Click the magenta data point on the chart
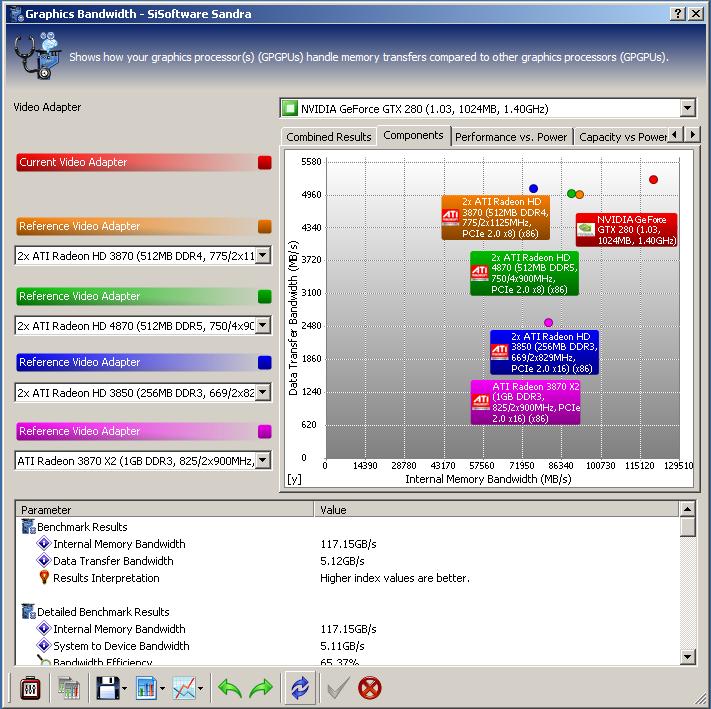This screenshot has height=709, width=711. pyautogui.click(x=548, y=322)
